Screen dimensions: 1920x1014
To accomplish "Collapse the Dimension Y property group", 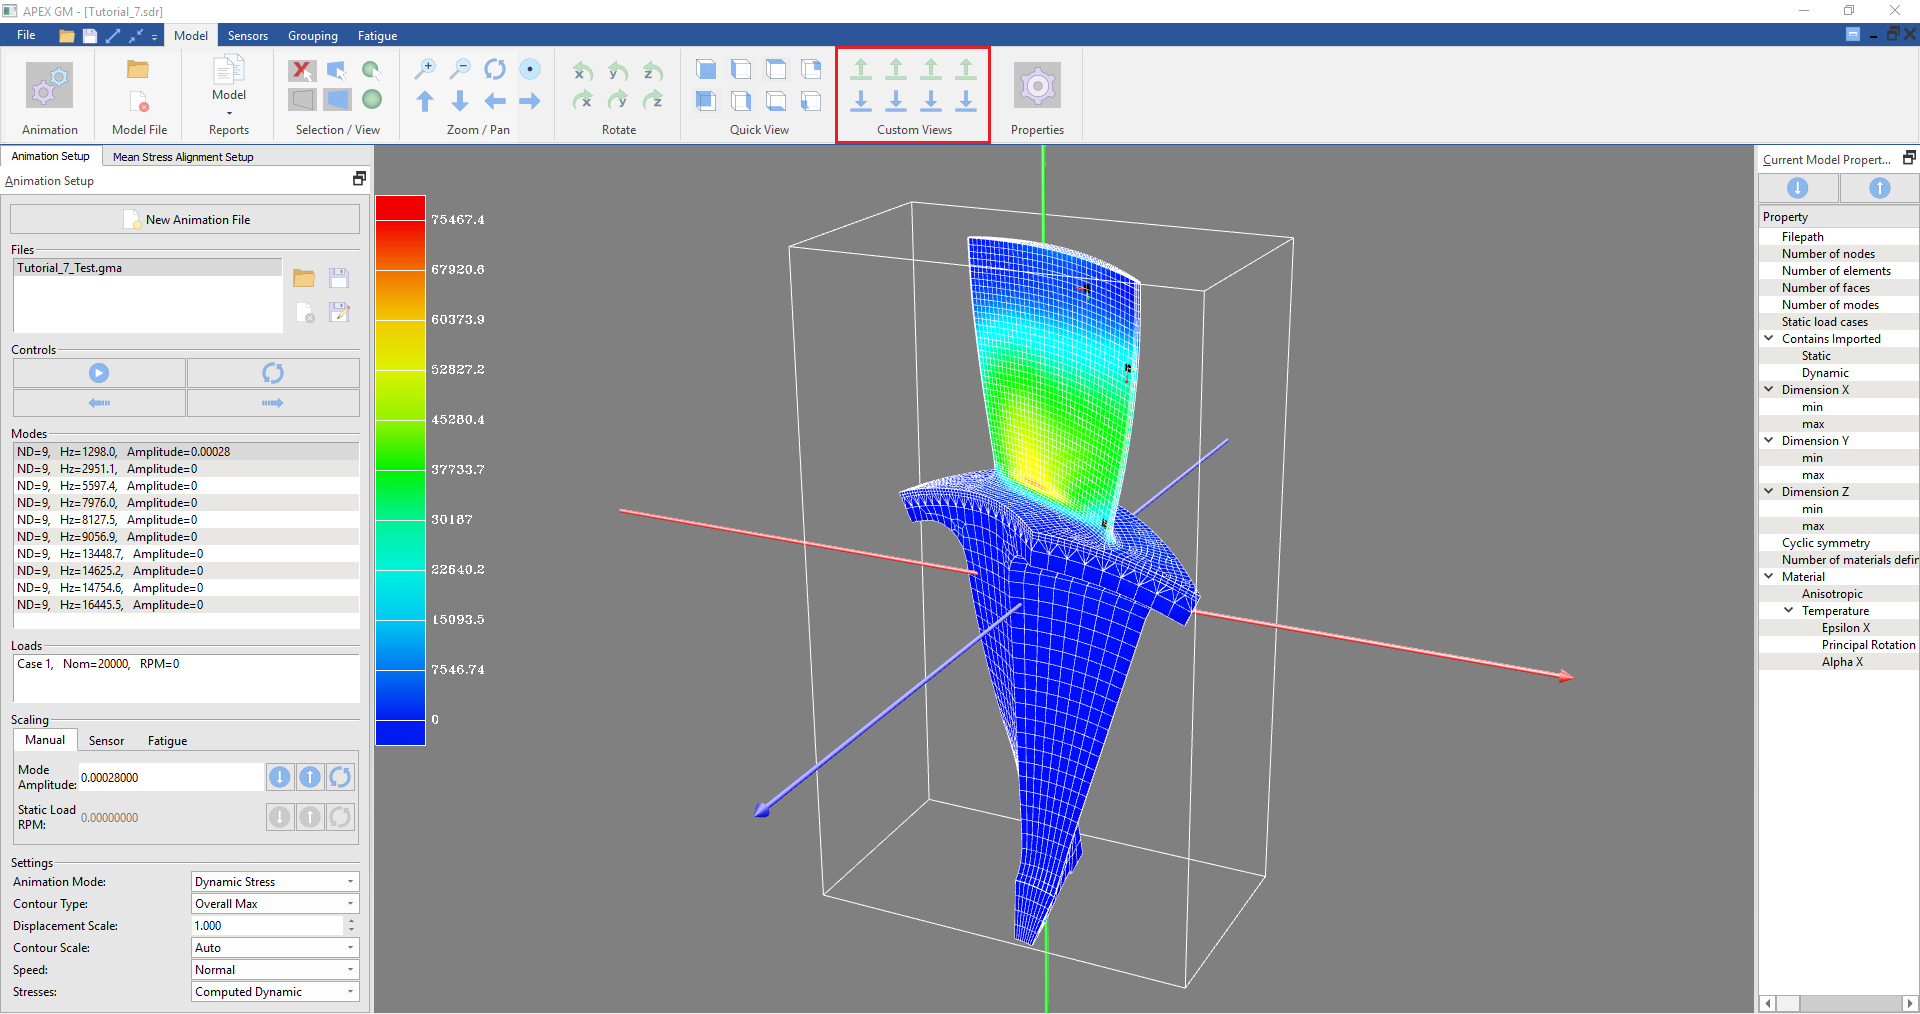I will [x=1769, y=441].
